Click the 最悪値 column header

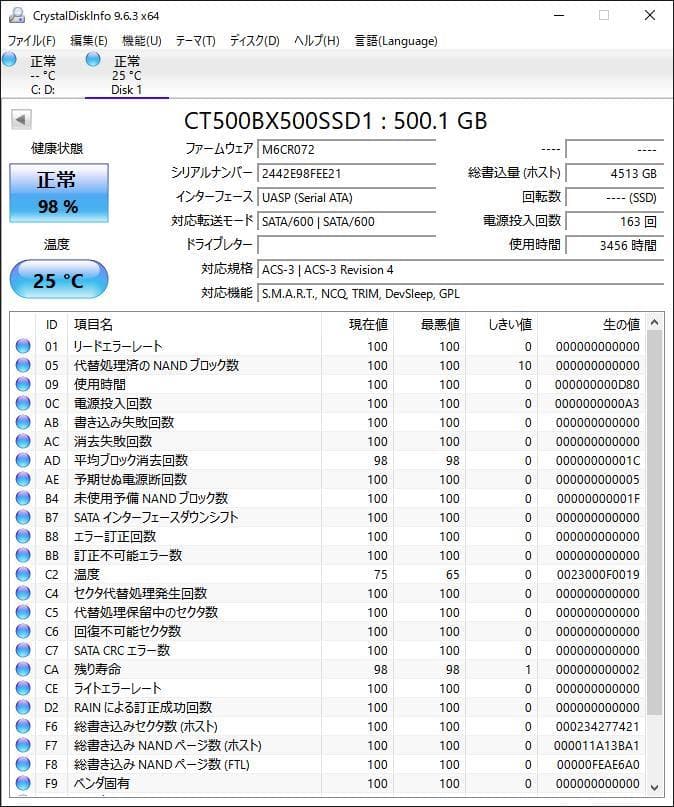coord(430,325)
